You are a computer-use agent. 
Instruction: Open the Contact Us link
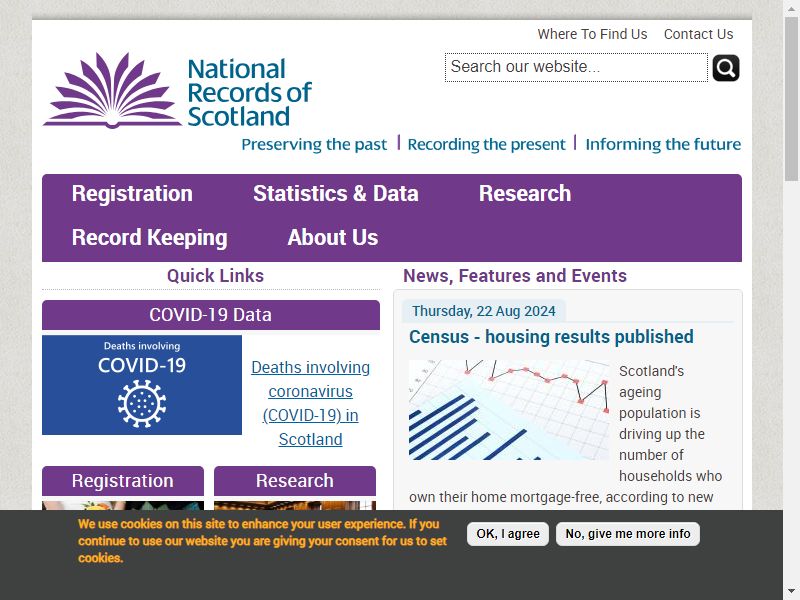698,34
